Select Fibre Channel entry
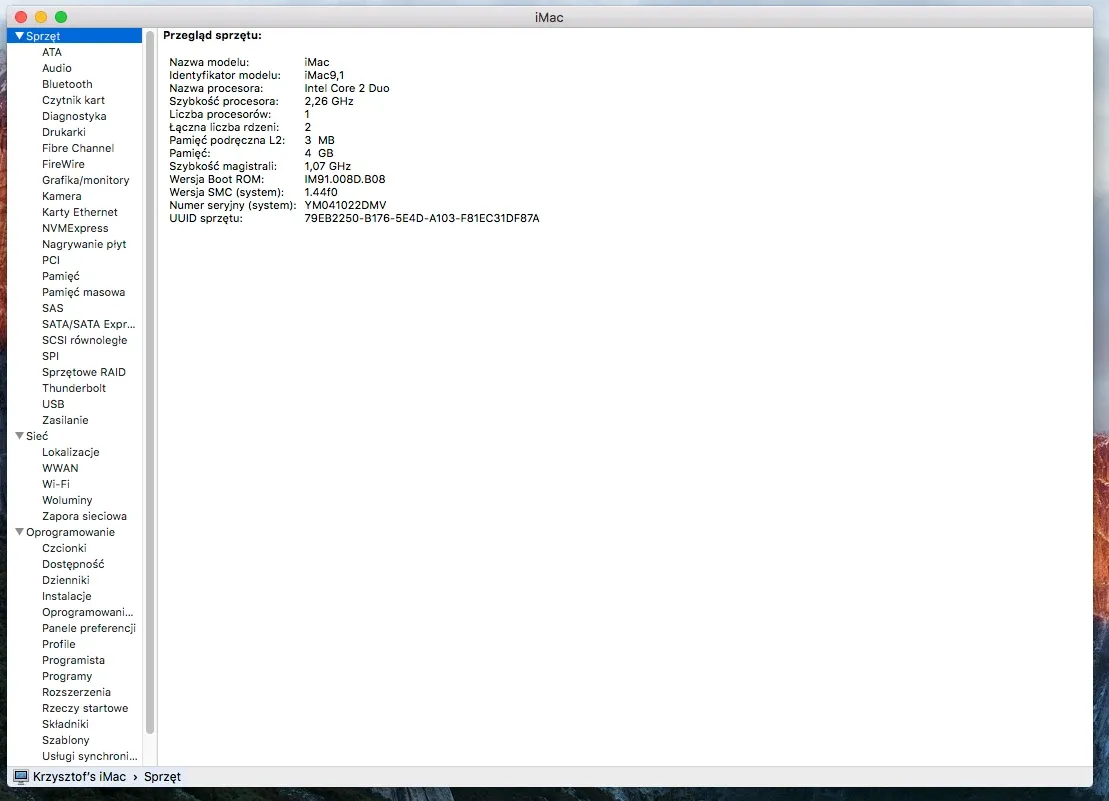This screenshot has width=1109, height=801. click(78, 148)
